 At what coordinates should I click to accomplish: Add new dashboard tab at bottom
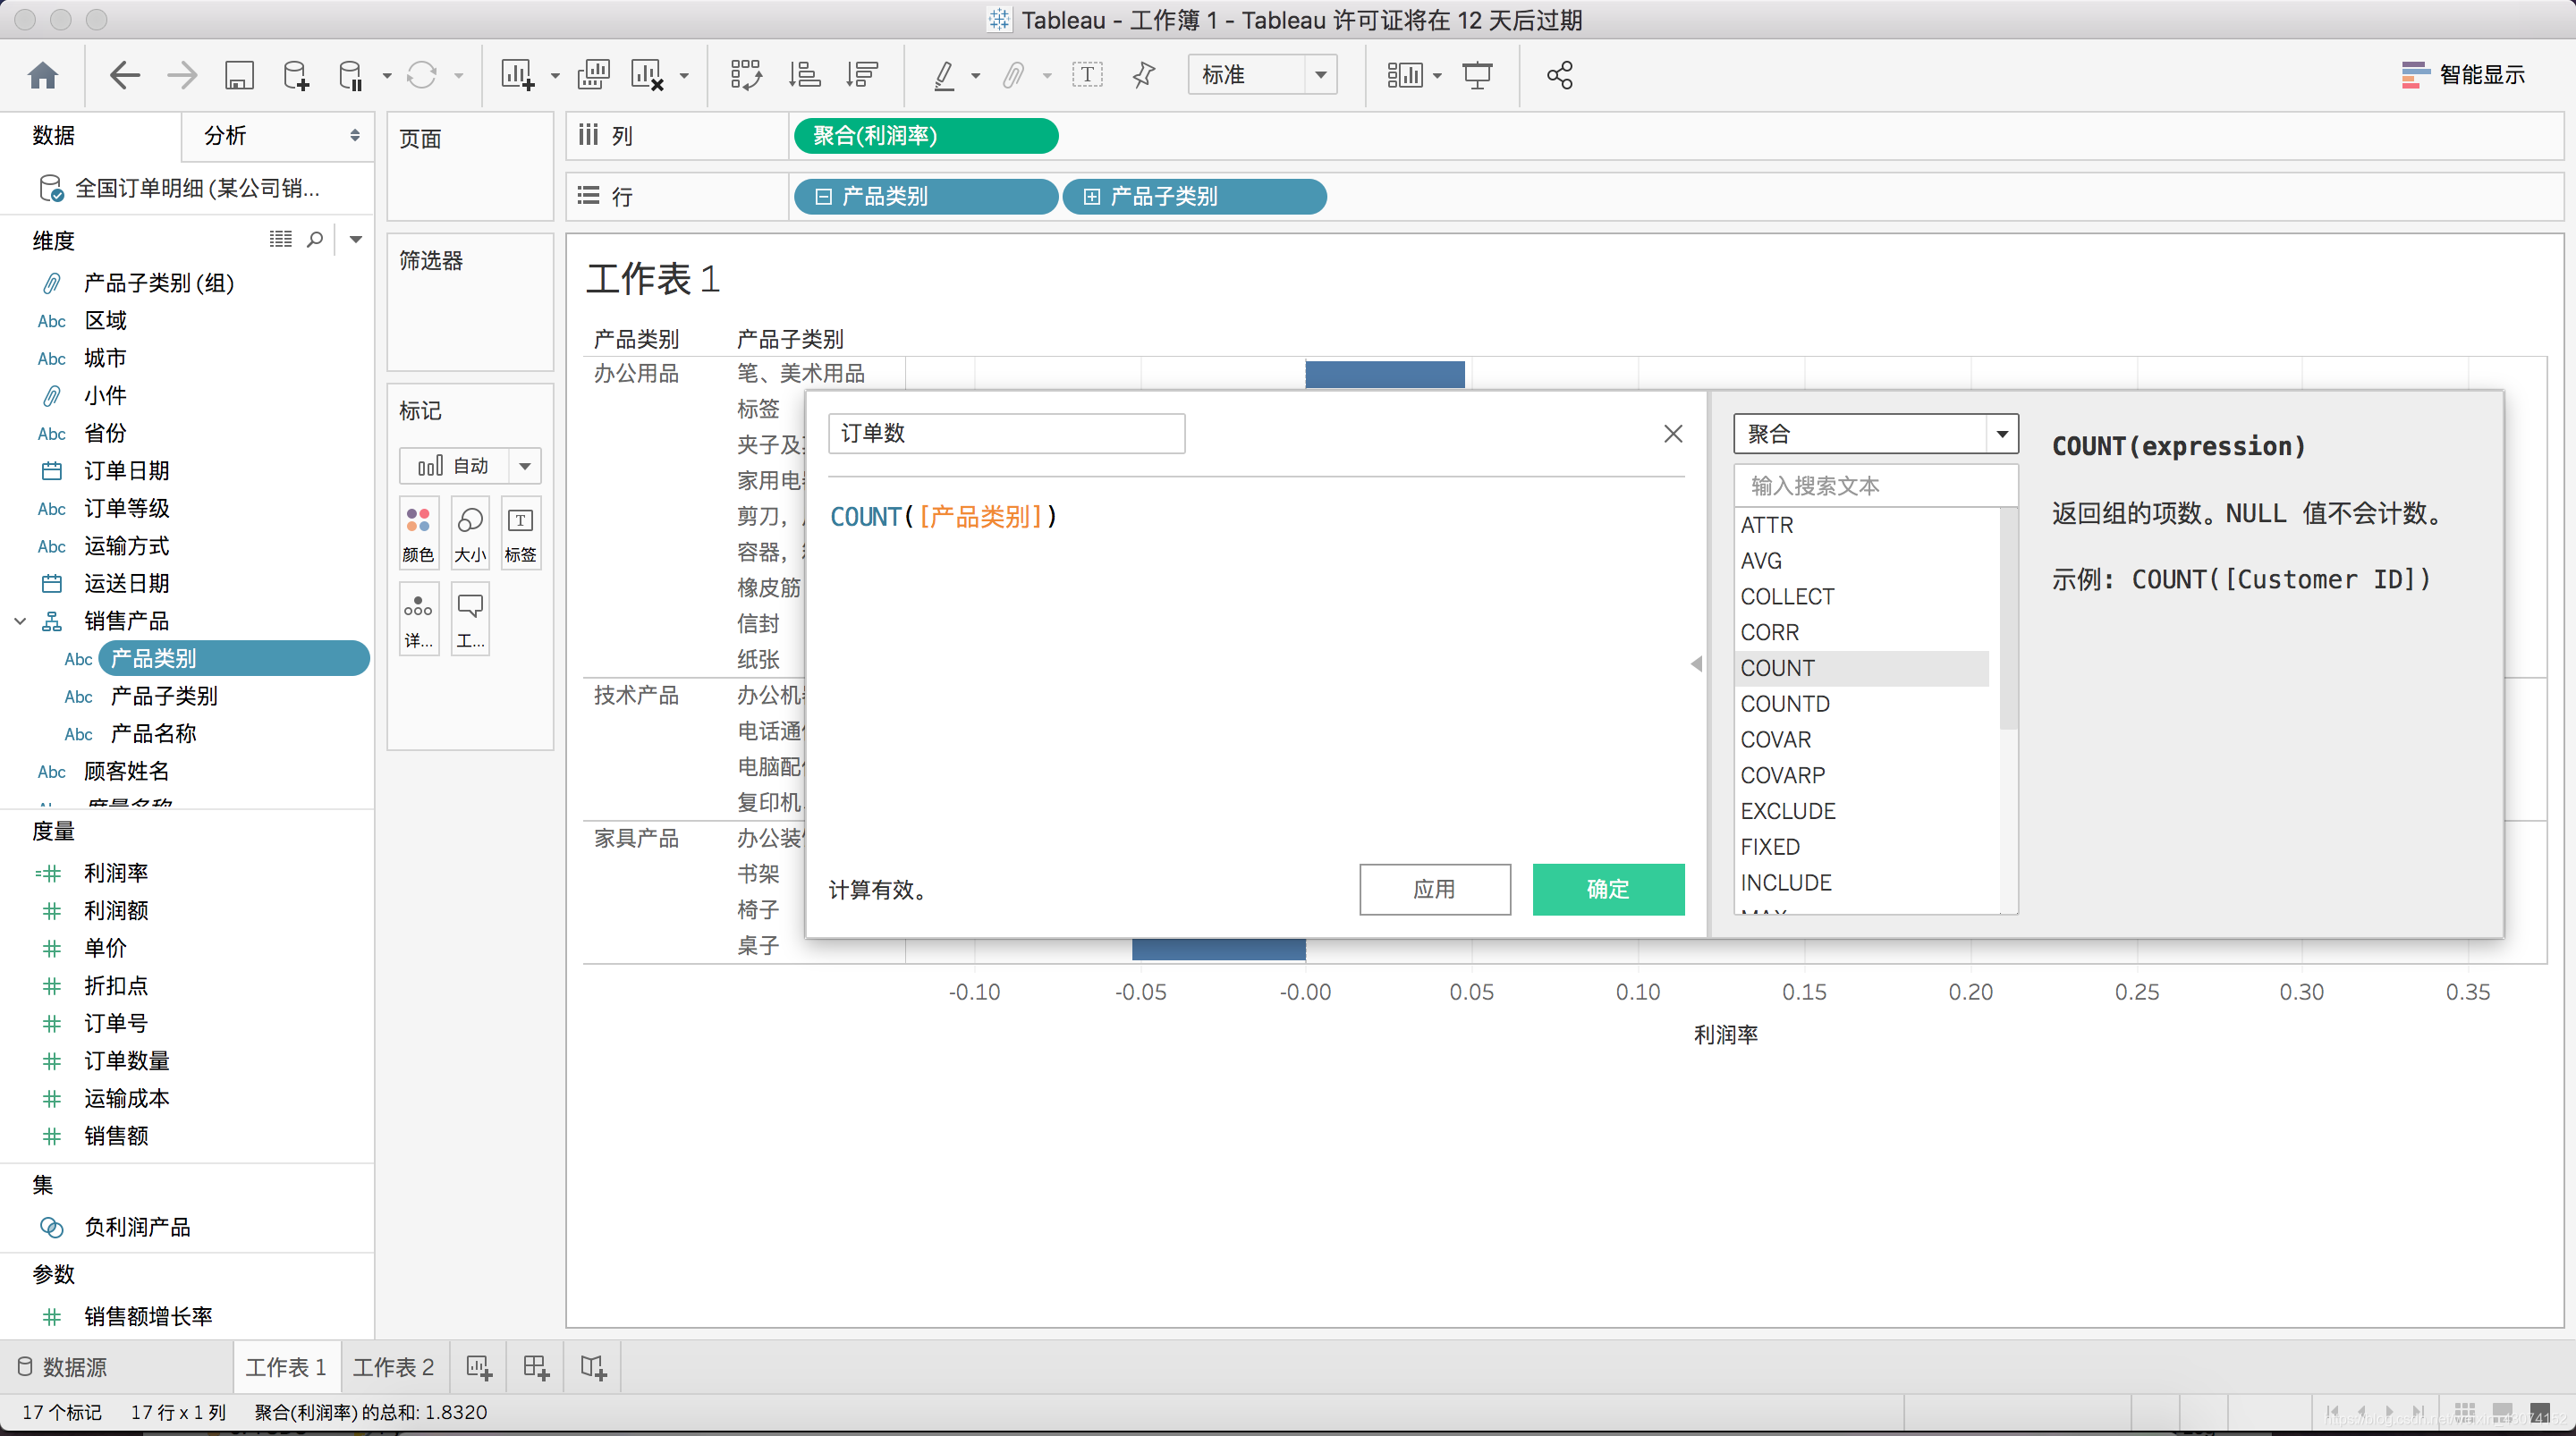pos(536,1367)
